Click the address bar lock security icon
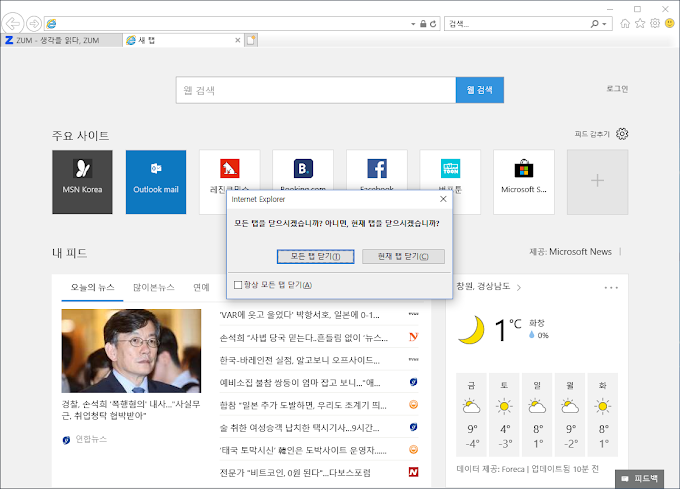The width and height of the screenshot is (680, 489). point(423,24)
